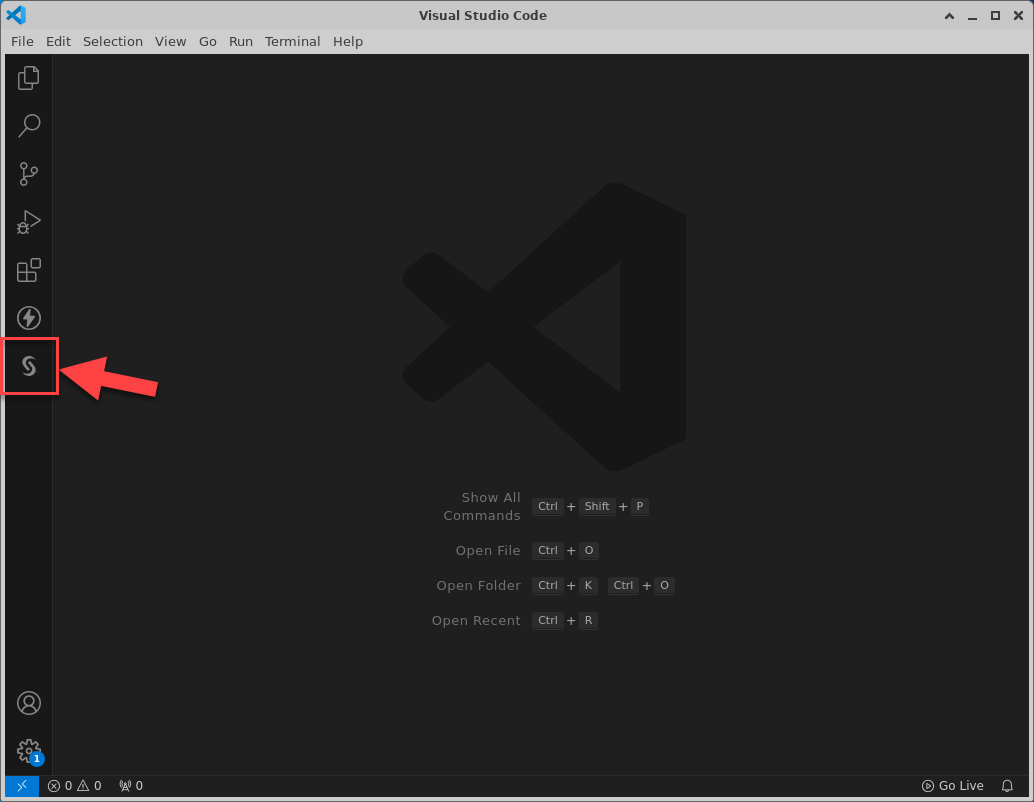Open the notifications bell in the status bar

point(1008,786)
